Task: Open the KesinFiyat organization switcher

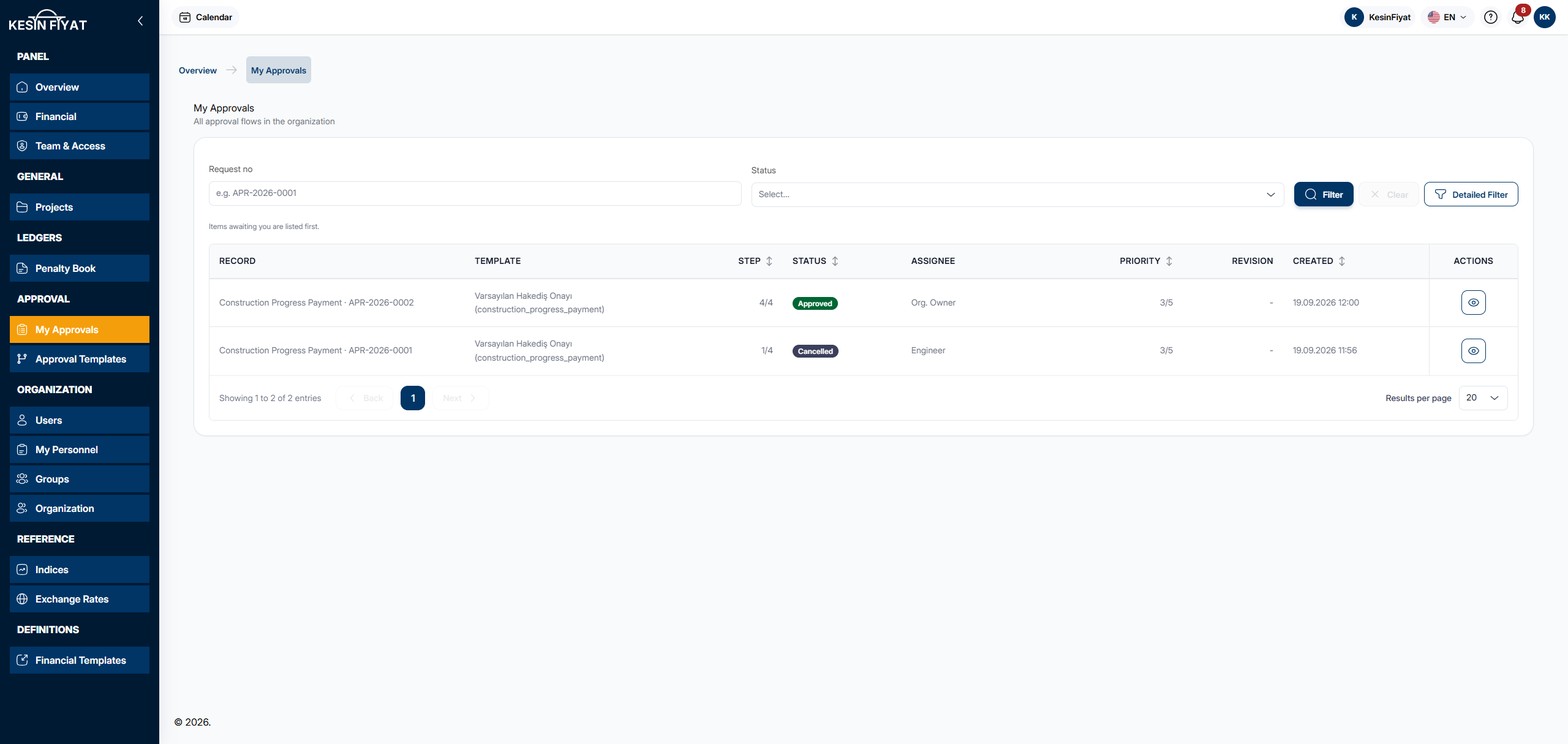Action: coord(1378,17)
